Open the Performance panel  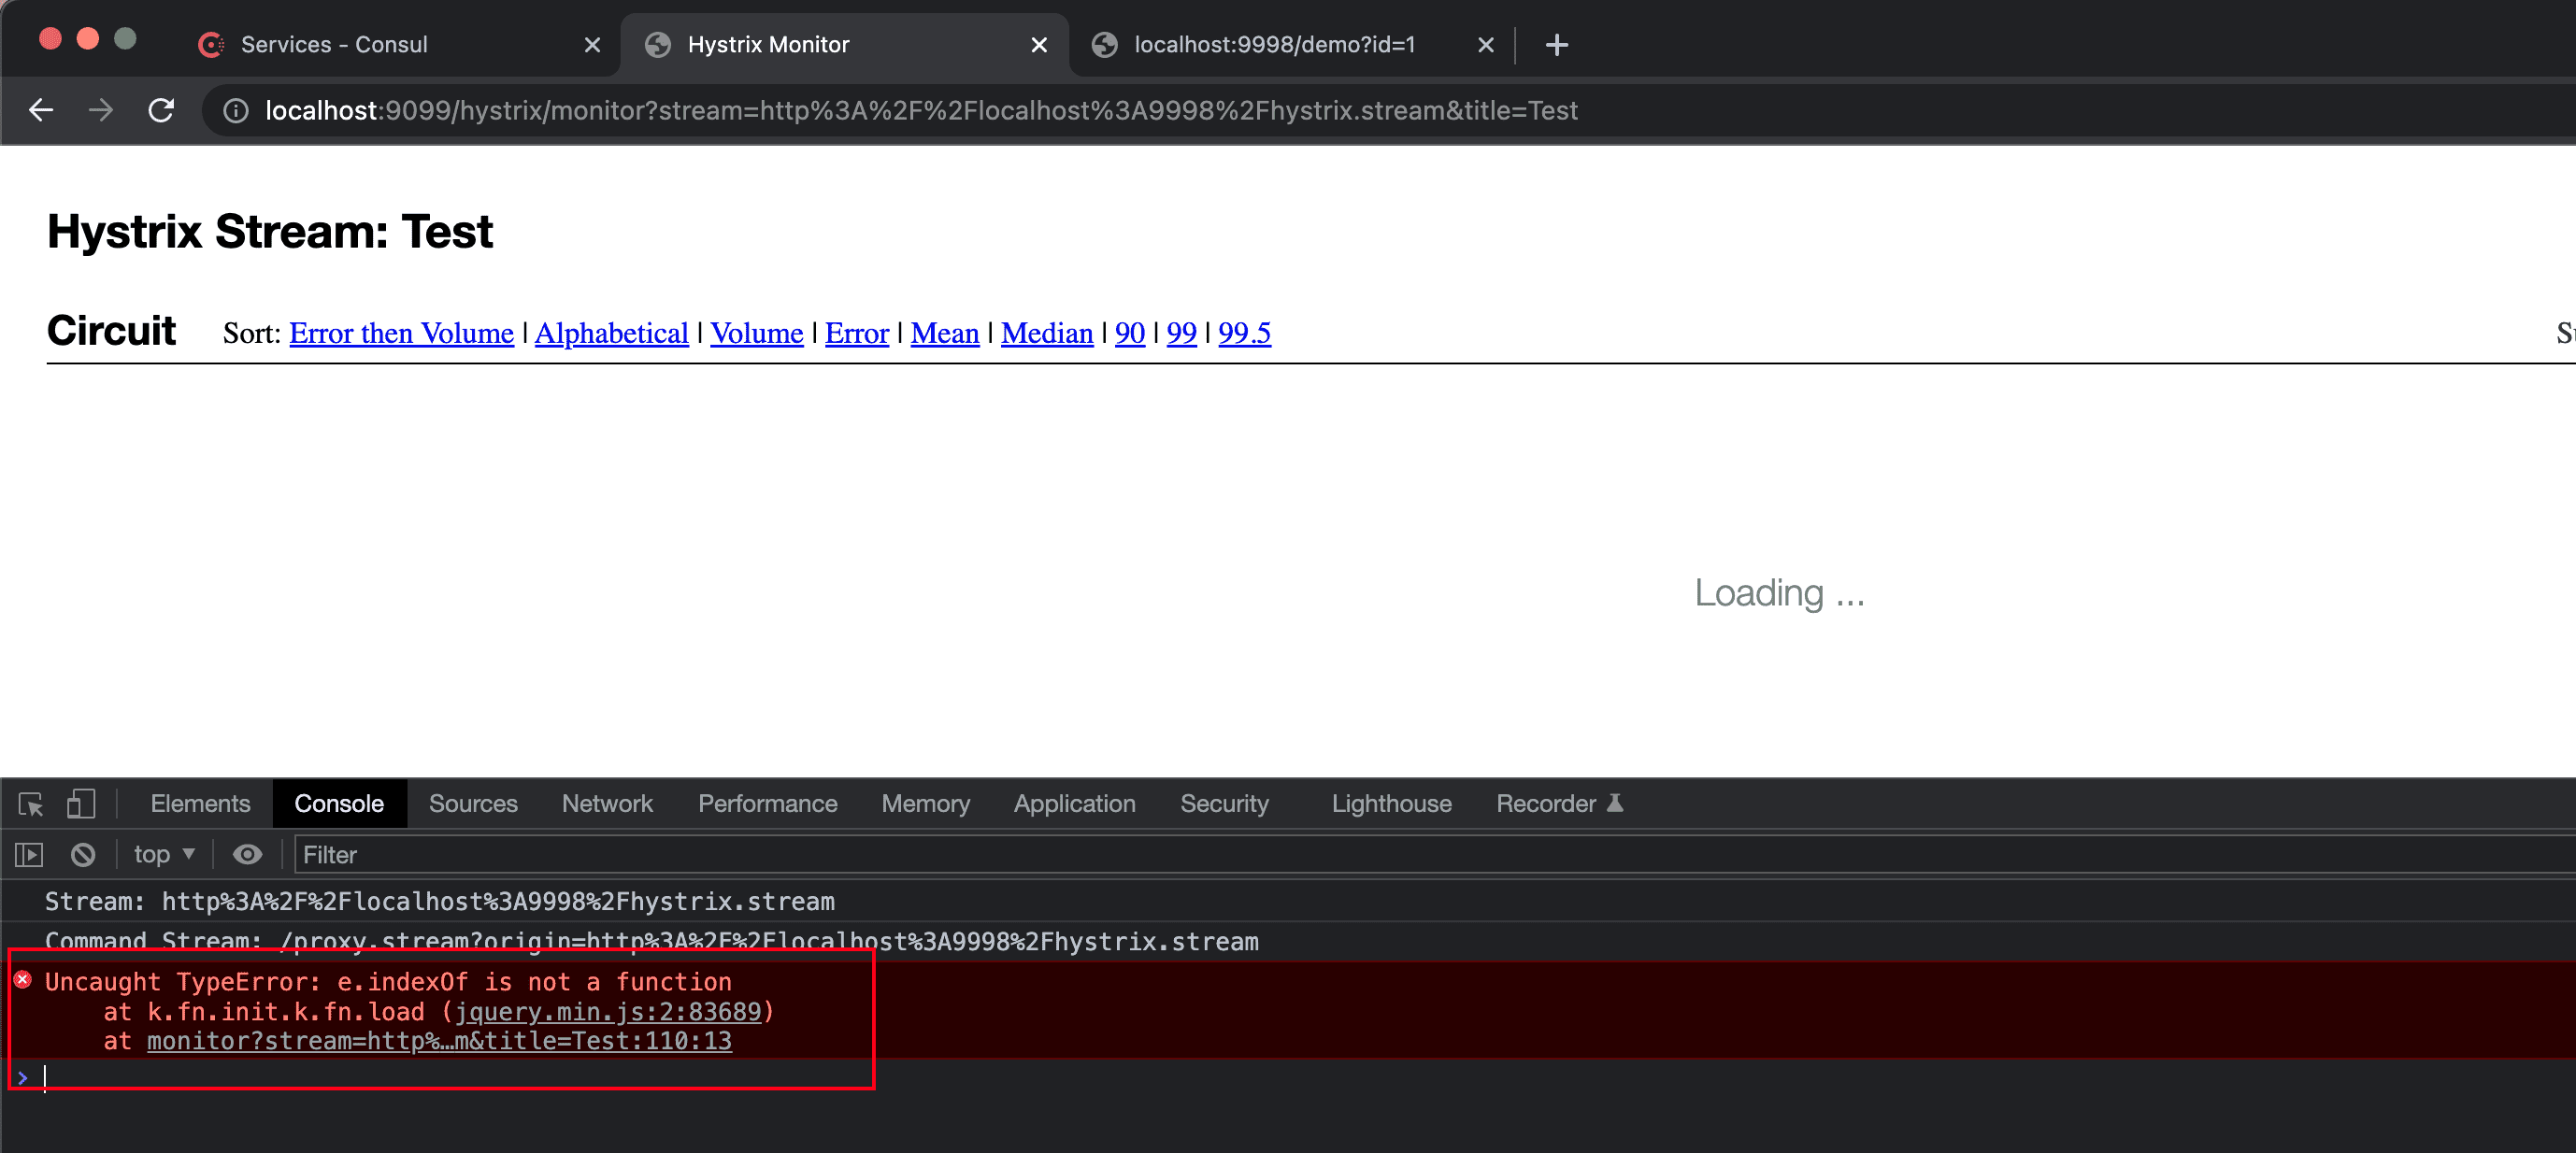point(768,804)
